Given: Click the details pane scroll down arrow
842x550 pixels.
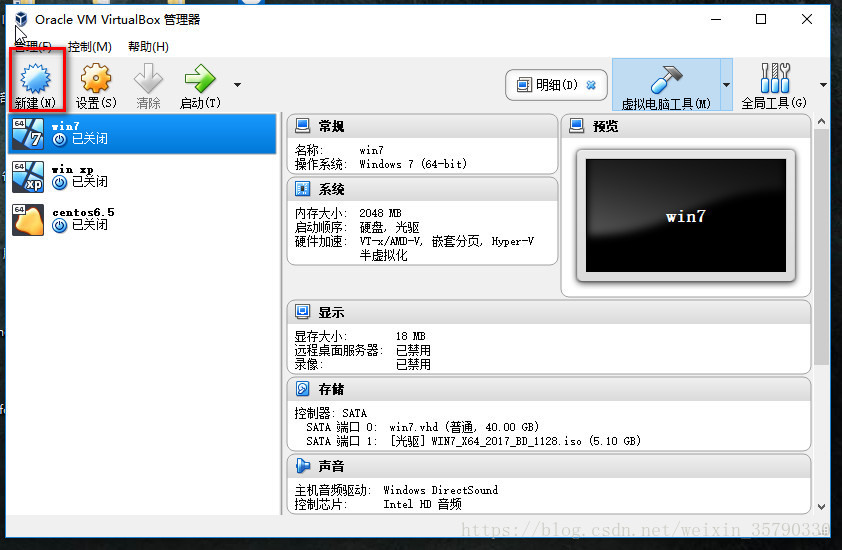Looking at the screenshot, I should pos(821,506).
